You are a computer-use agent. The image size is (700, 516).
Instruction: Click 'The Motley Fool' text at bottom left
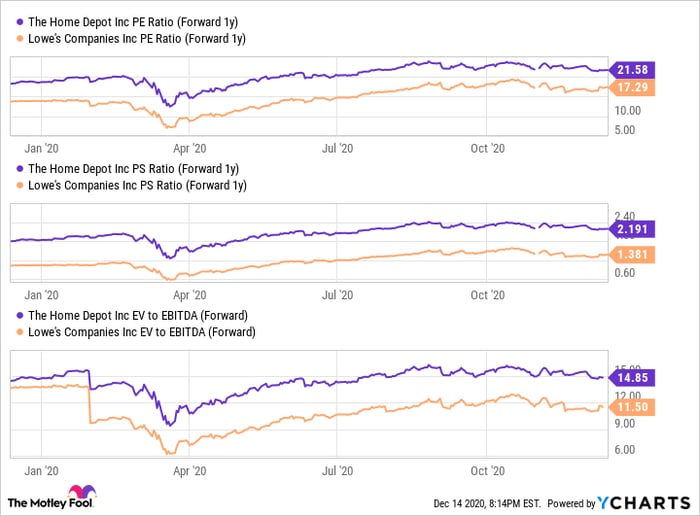tap(36, 502)
